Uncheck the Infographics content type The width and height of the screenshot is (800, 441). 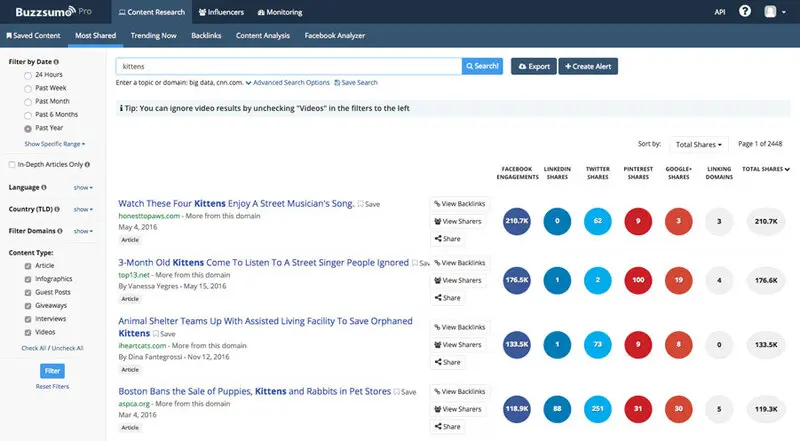[28, 279]
